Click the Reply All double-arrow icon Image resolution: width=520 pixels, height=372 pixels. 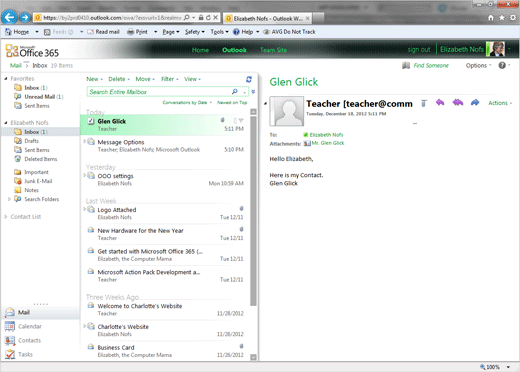458,103
